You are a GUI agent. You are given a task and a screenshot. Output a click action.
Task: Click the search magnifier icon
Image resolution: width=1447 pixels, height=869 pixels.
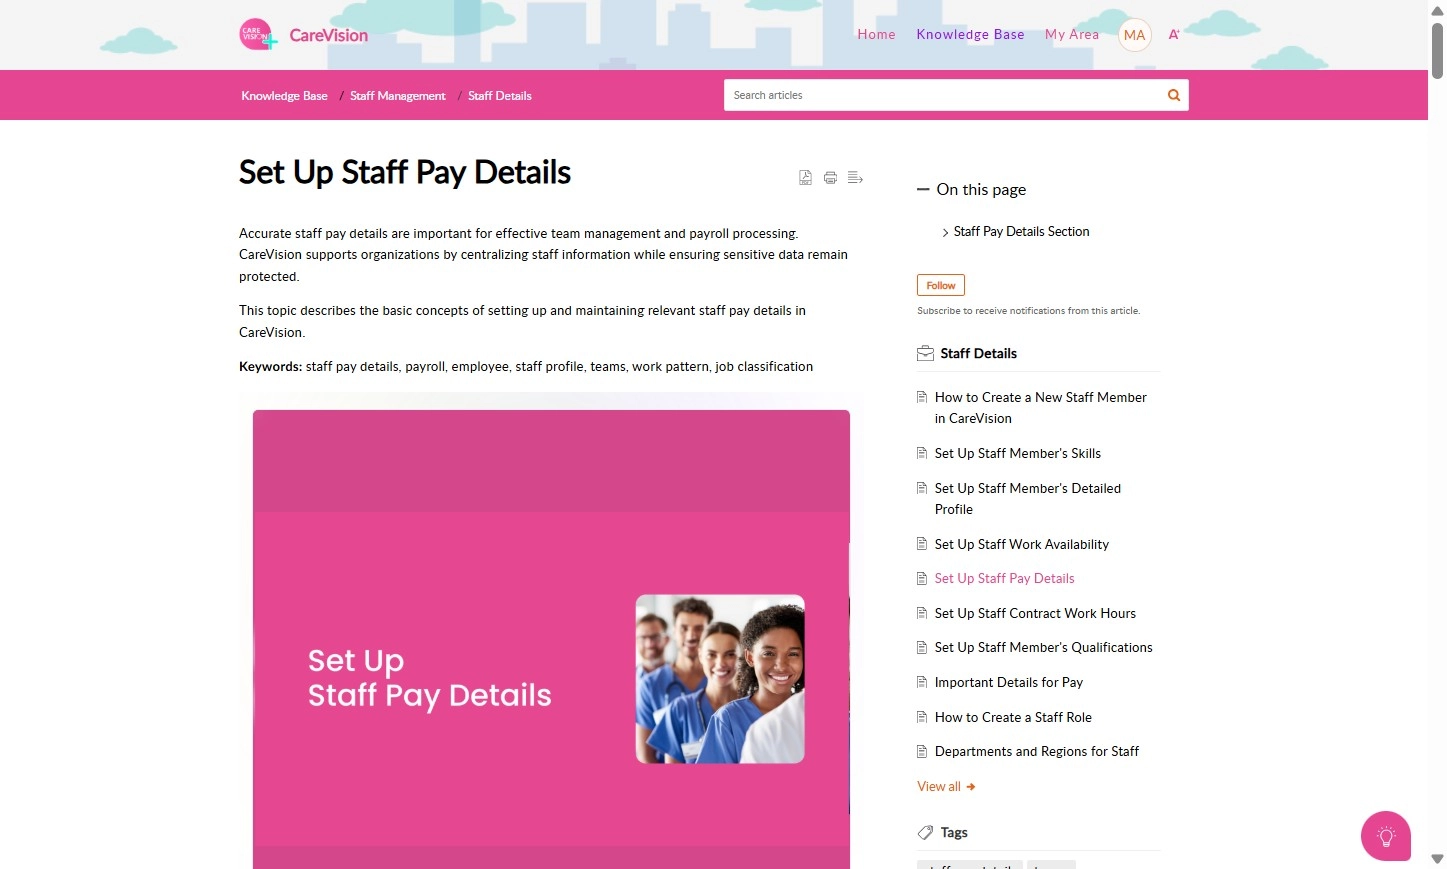tap(1174, 95)
